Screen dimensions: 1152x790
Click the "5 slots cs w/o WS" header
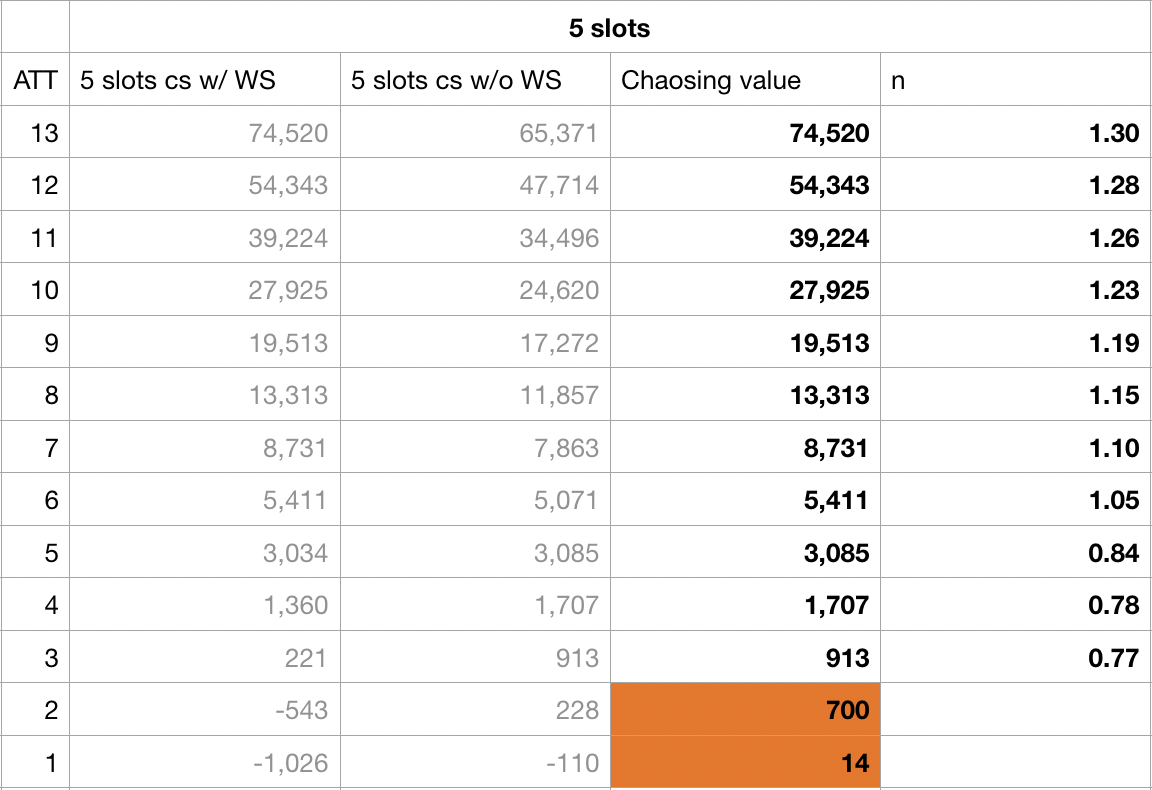[x=475, y=81]
